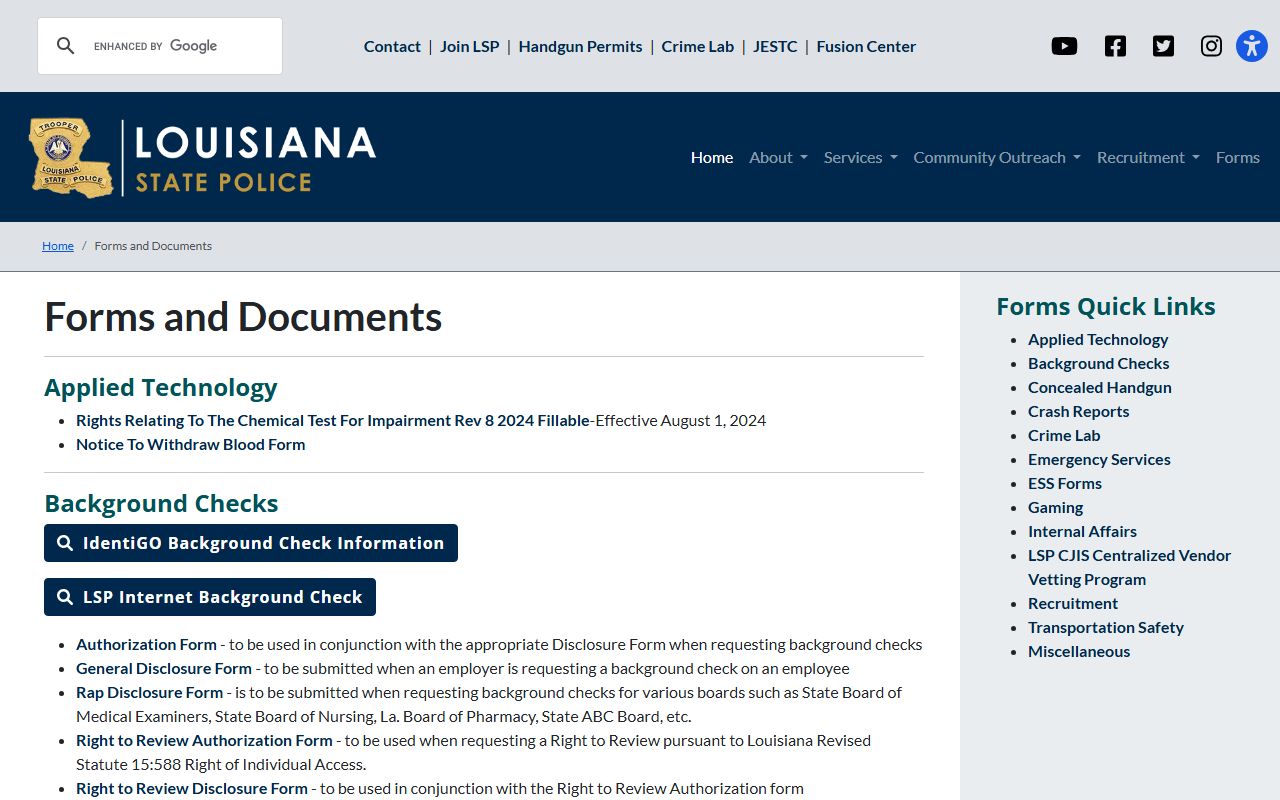
Task: Click IdentiGO Background Check Information button
Action: pyautogui.click(x=251, y=543)
